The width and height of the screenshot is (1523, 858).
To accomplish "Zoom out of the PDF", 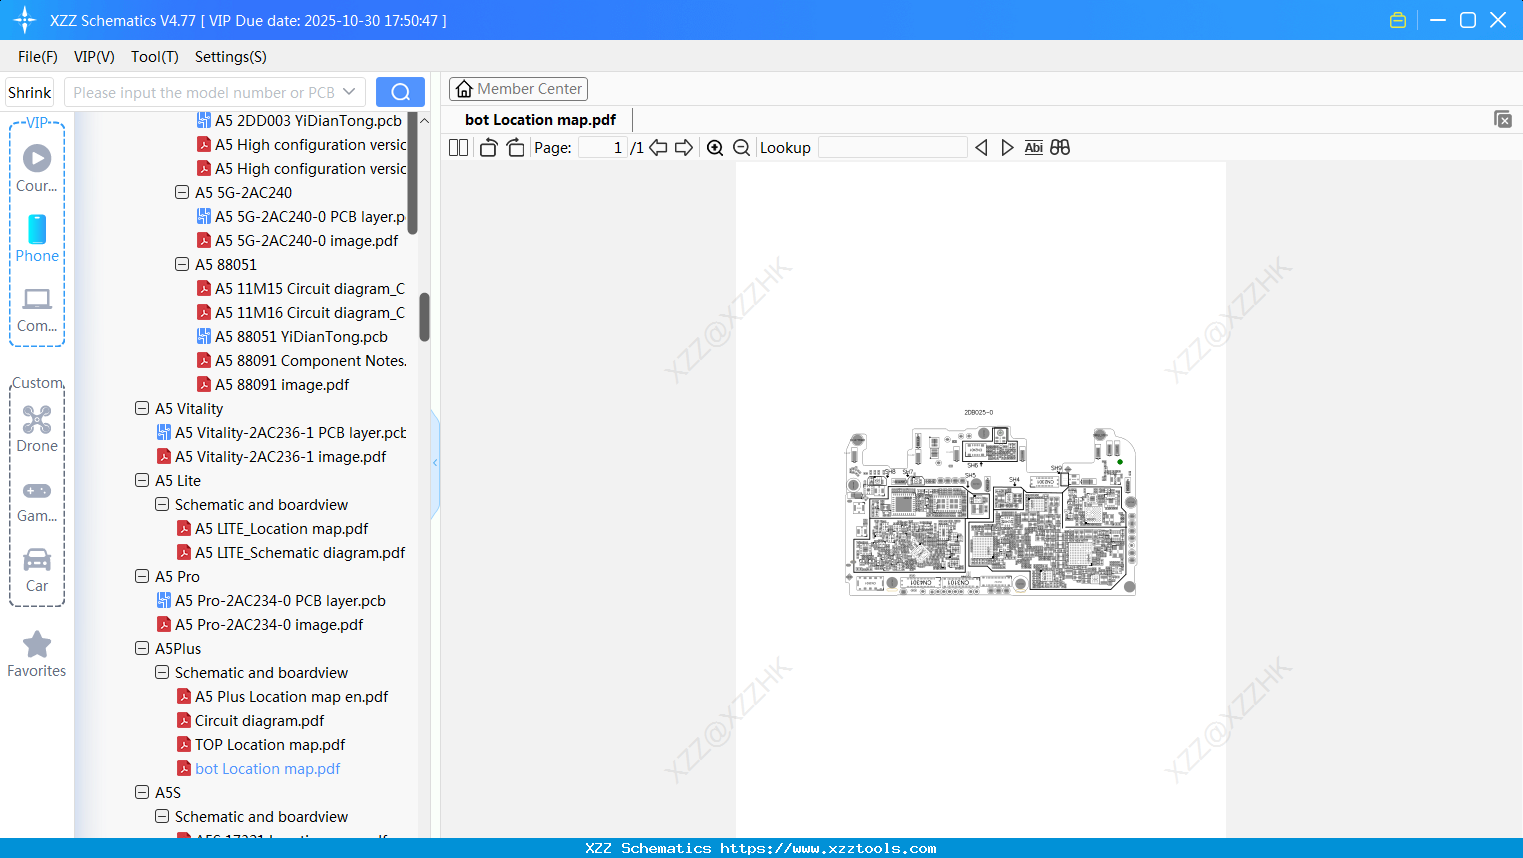I will (741, 147).
